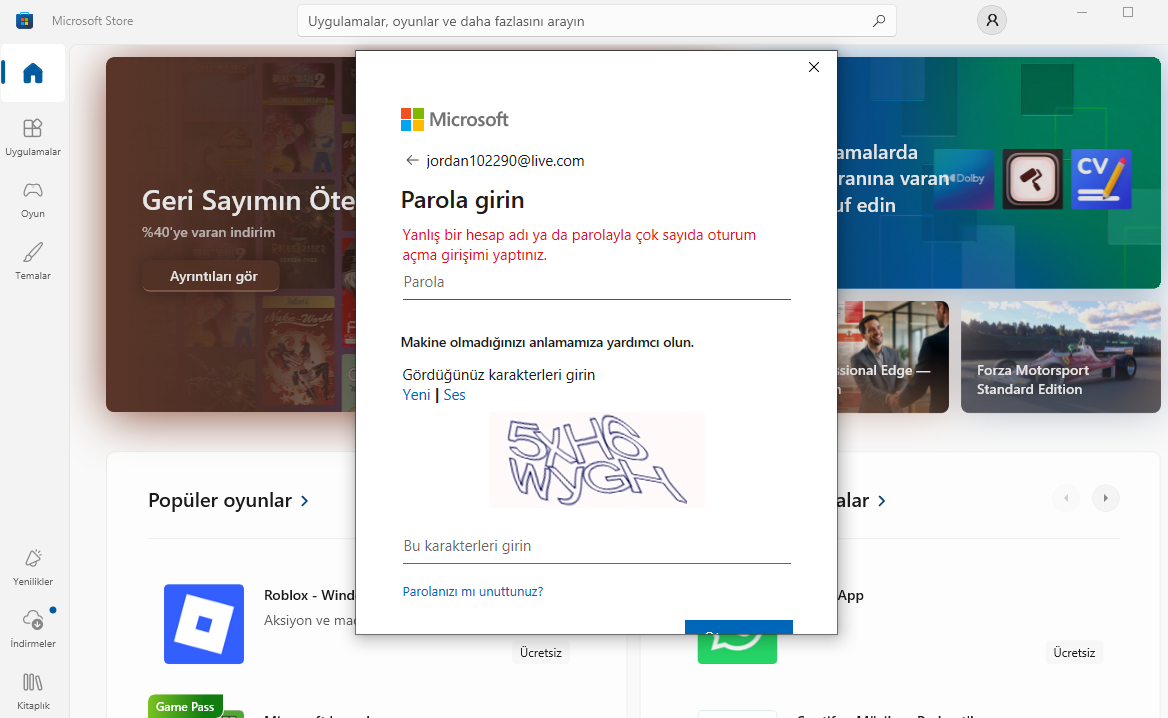This screenshot has width=1168, height=718.
Task: Maximize the Microsoft Store window
Action: tap(1128, 13)
